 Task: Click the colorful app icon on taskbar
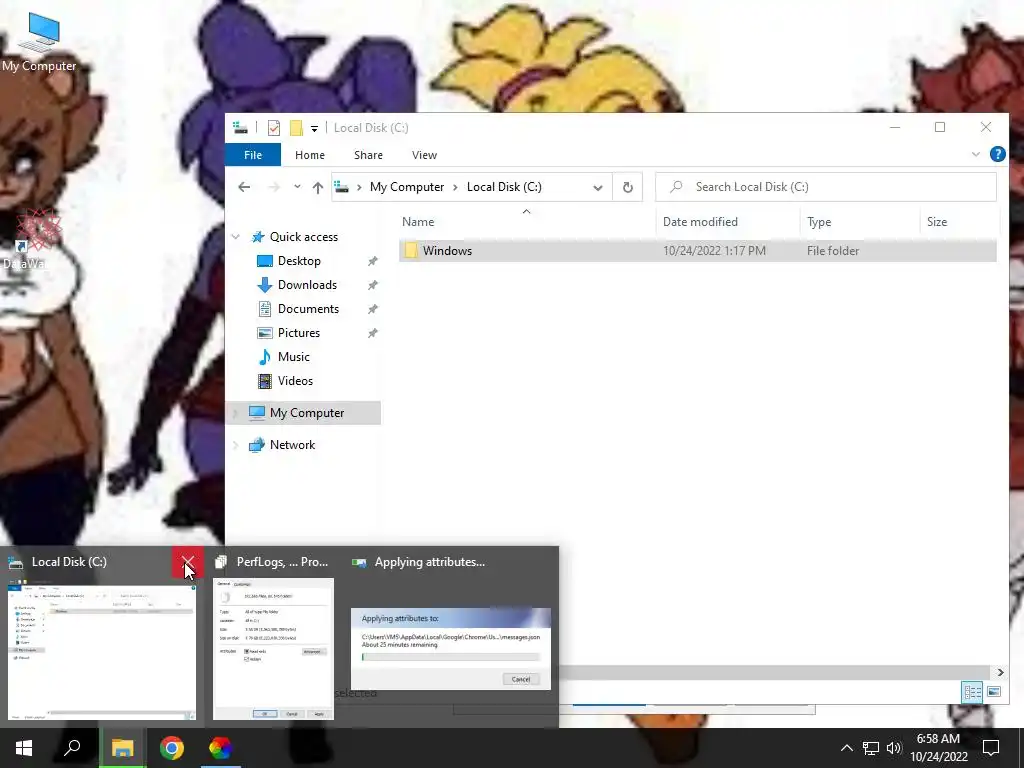click(x=221, y=748)
